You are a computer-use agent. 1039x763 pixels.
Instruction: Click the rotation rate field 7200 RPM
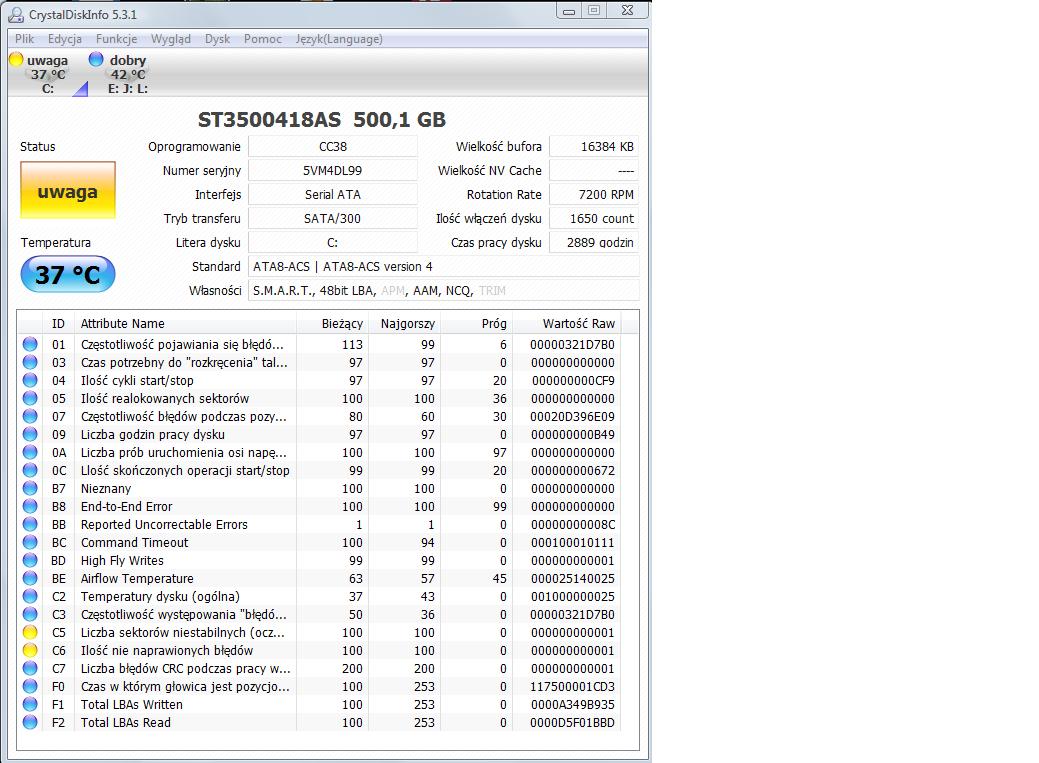(x=594, y=194)
